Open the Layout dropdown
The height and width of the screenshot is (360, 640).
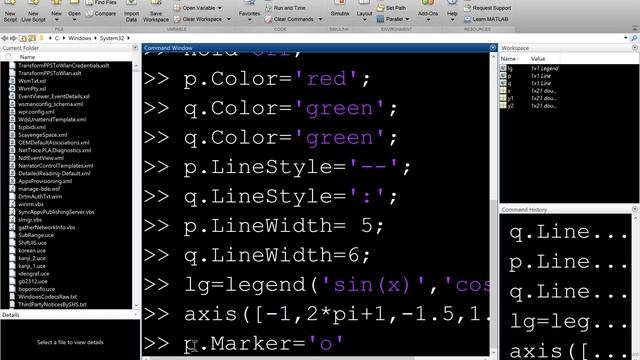(364, 11)
